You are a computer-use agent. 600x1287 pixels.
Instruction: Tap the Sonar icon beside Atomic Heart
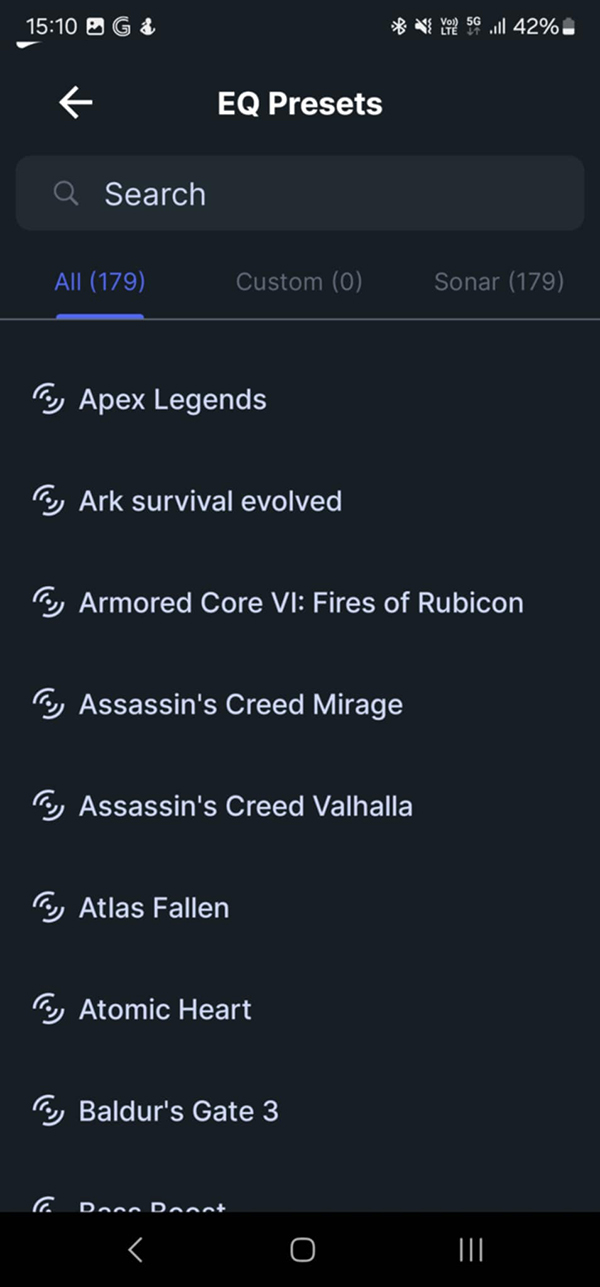click(48, 1009)
